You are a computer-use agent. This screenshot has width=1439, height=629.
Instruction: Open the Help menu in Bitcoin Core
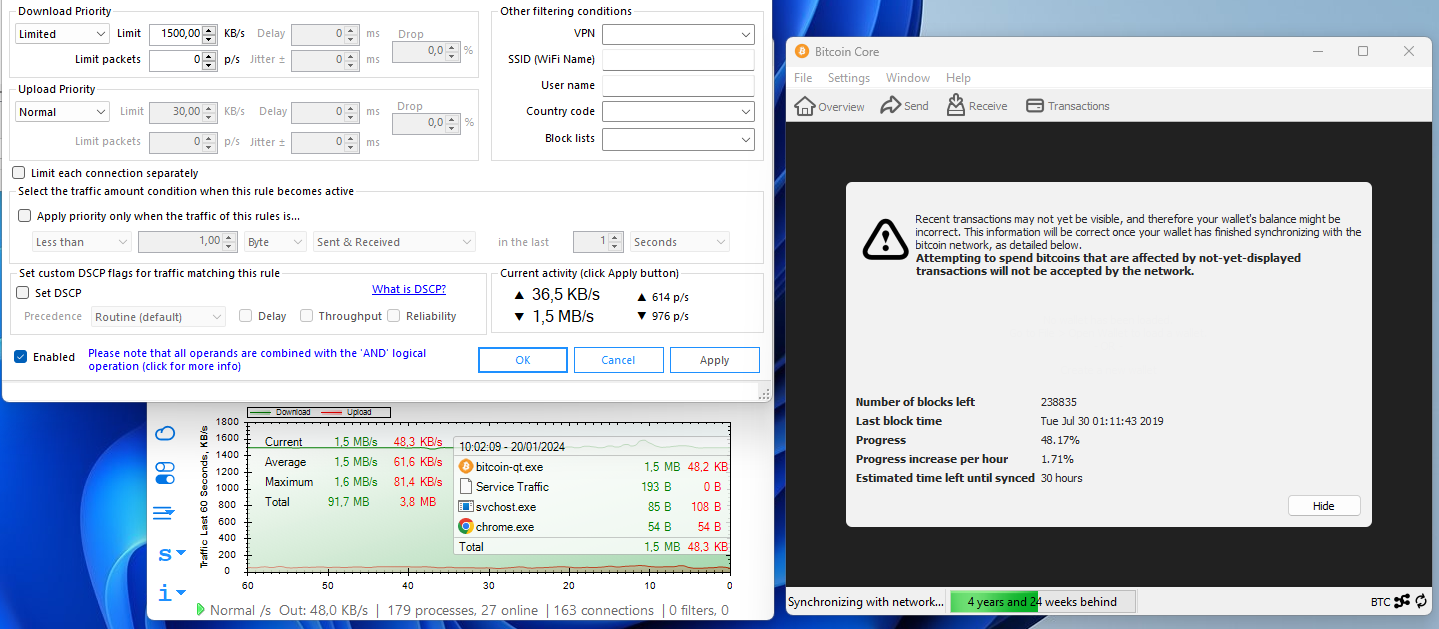coord(958,78)
